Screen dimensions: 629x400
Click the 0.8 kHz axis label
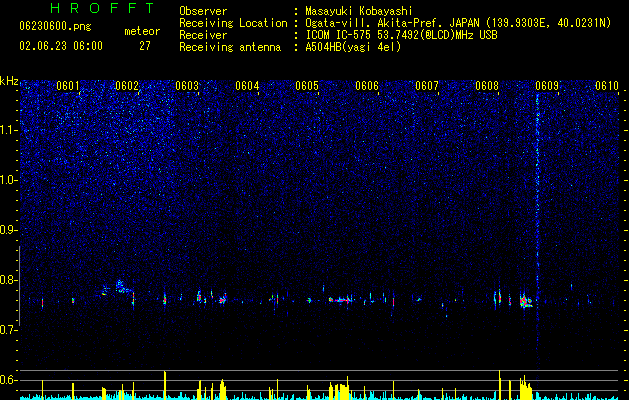pos(9,280)
